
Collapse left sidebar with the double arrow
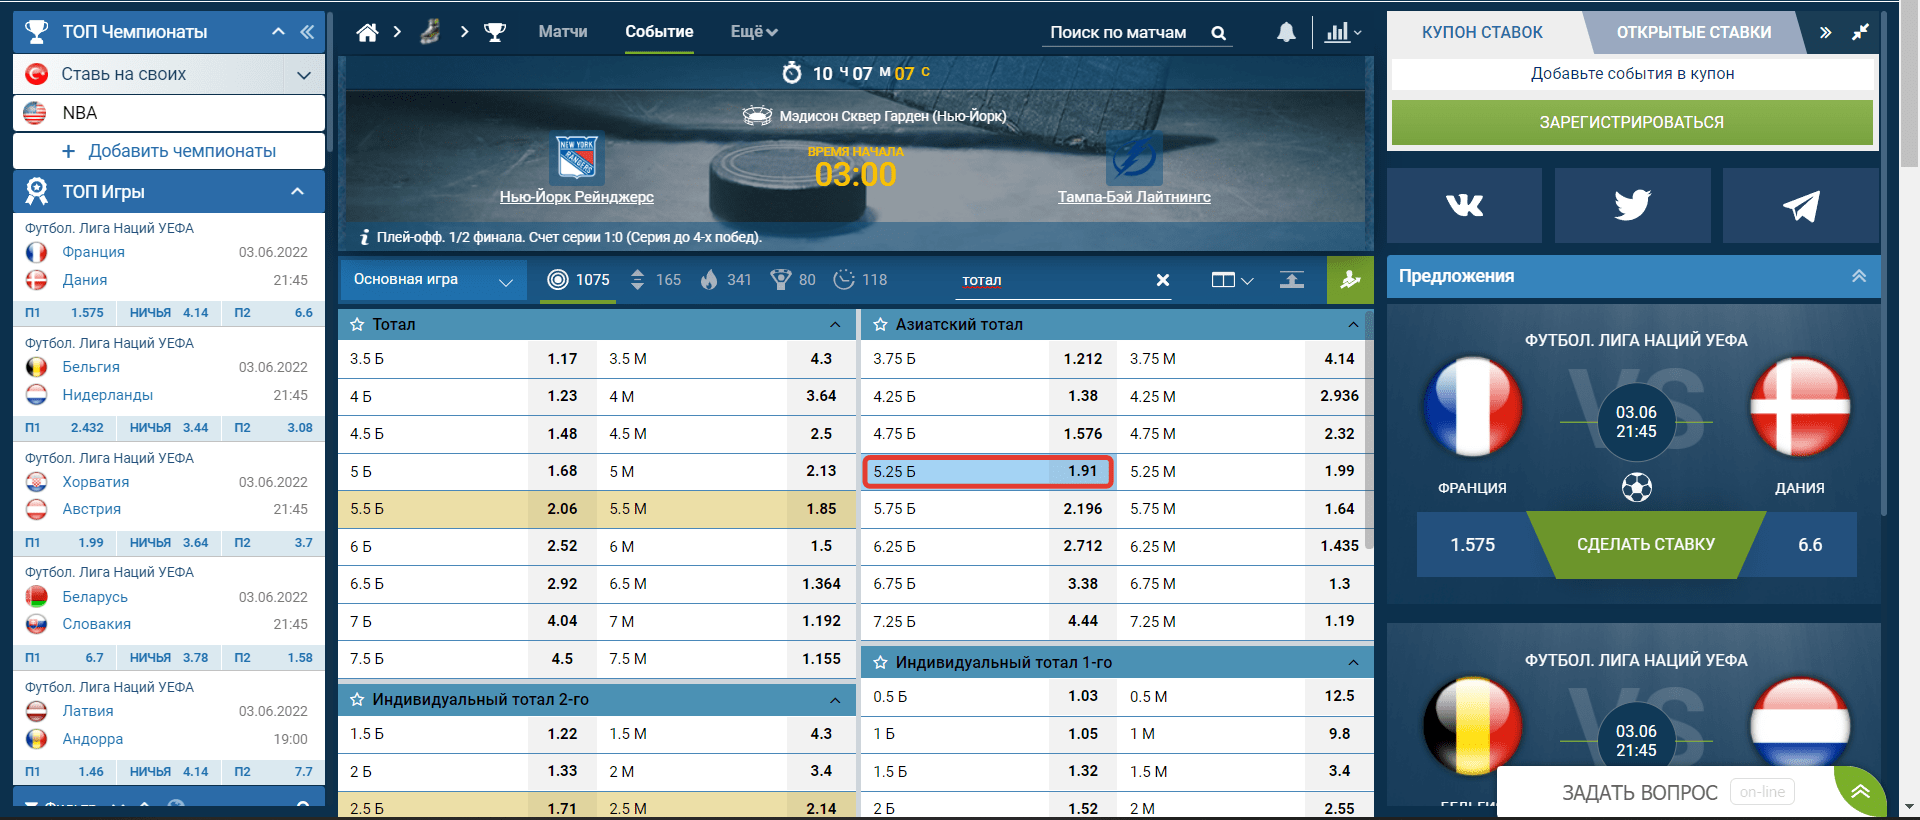(307, 32)
